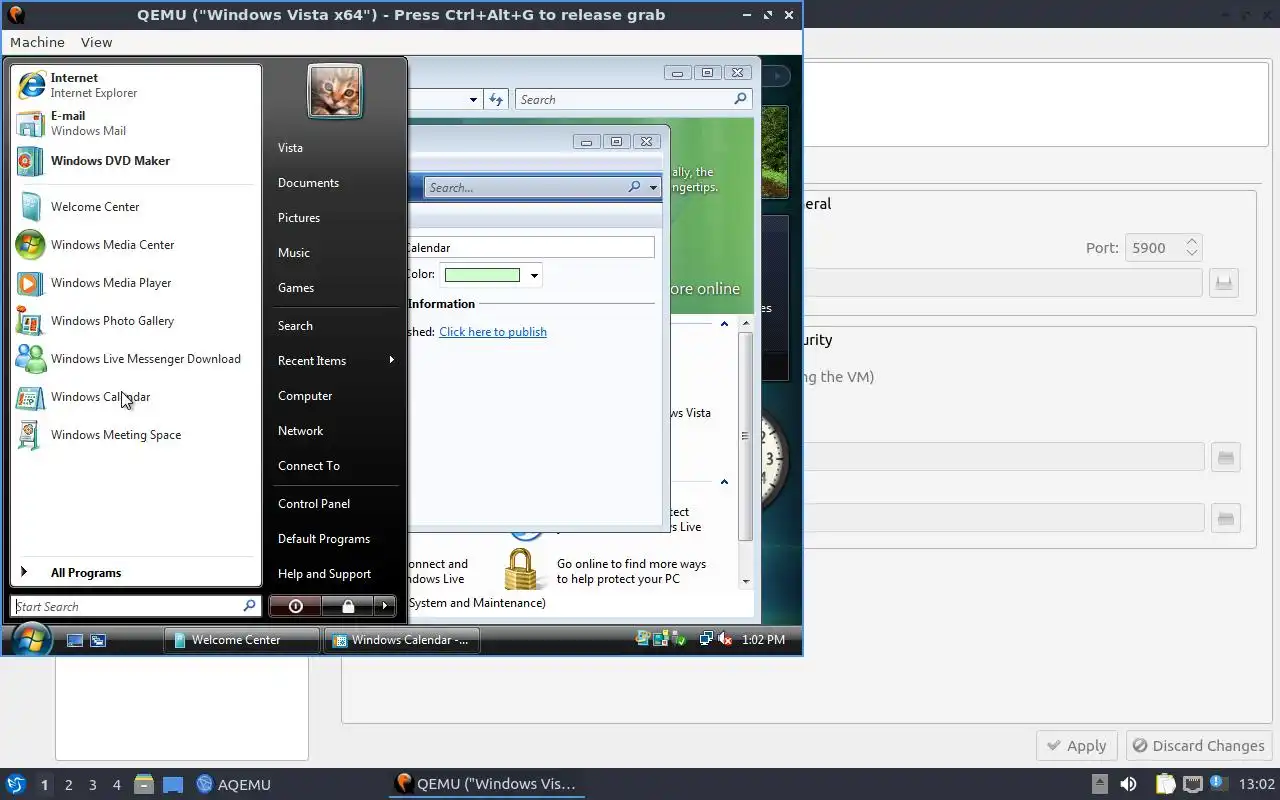Open Welcome Center address bar dropdown arrow
The height and width of the screenshot is (800, 1280).
click(x=474, y=99)
